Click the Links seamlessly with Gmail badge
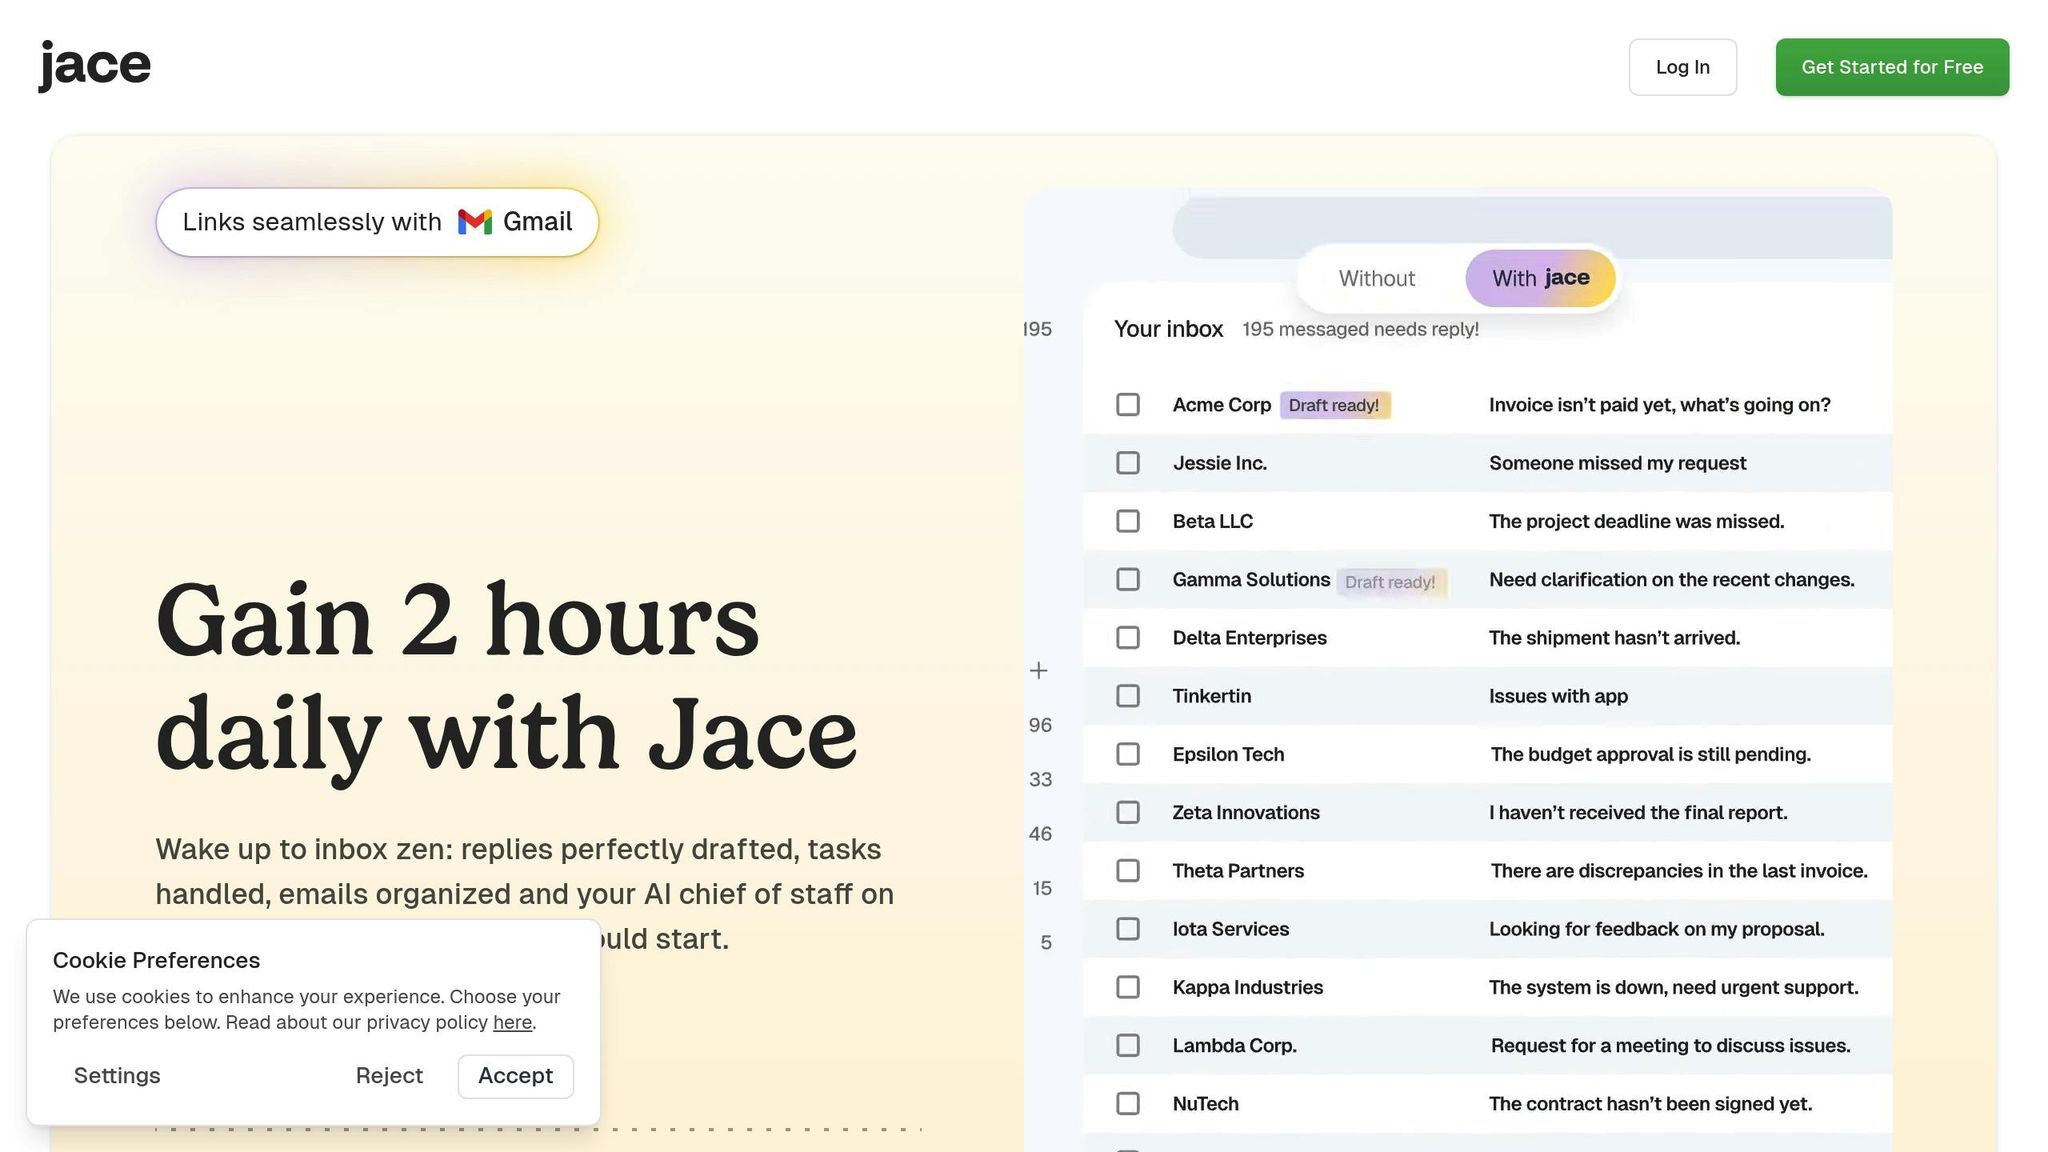The height and width of the screenshot is (1152, 2048). coord(377,222)
